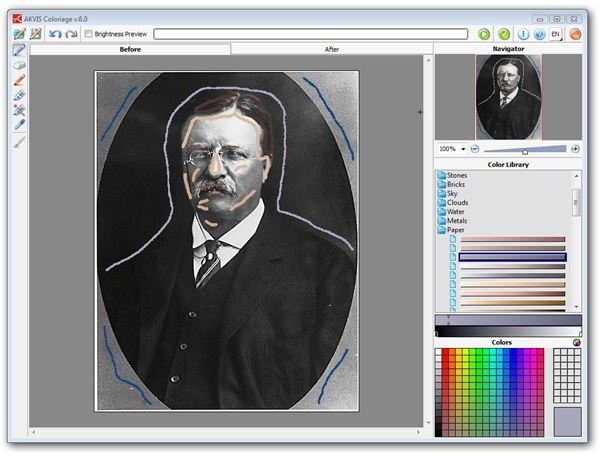The height and width of the screenshot is (456, 600).
Task: Click the AKVIS Coloriage title bar icon
Action: [x=17, y=18]
